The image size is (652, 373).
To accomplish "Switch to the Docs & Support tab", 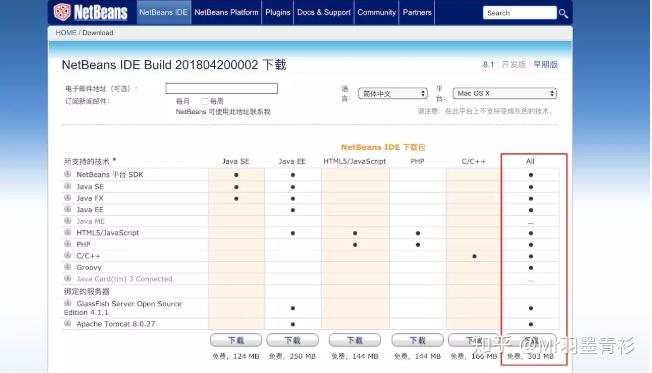I will coord(324,12).
